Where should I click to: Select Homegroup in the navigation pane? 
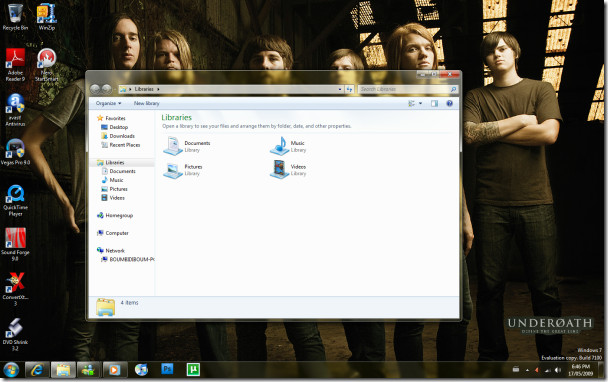[119, 216]
